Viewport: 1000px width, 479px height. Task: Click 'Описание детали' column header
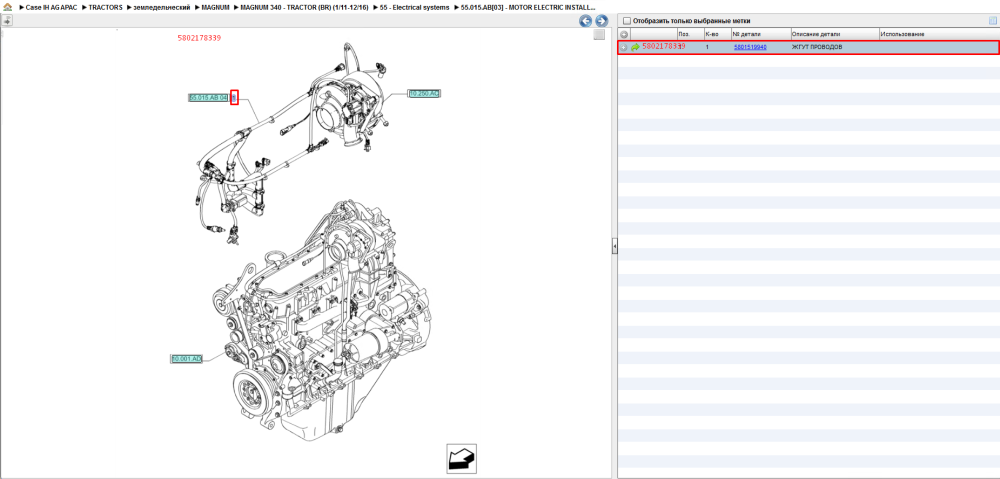pyautogui.click(x=835, y=34)
